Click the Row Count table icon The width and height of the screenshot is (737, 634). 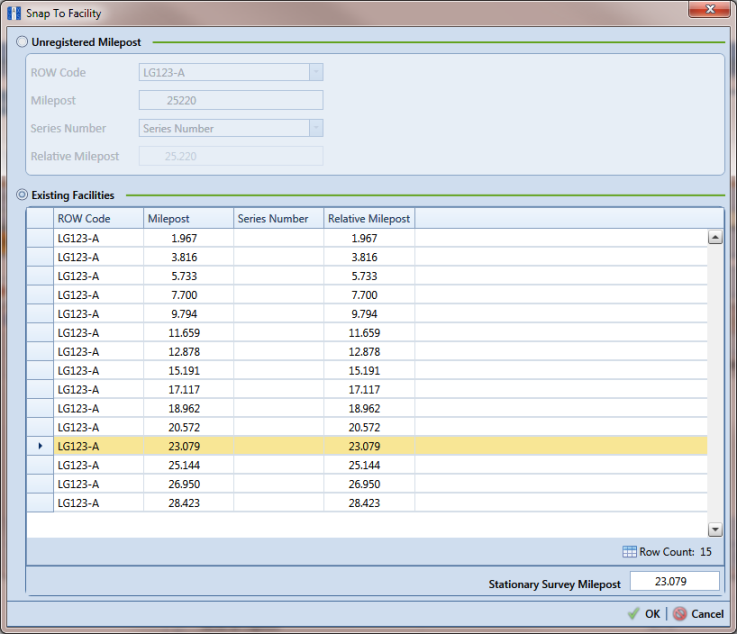pyautogui.click(x=629, y=552)
